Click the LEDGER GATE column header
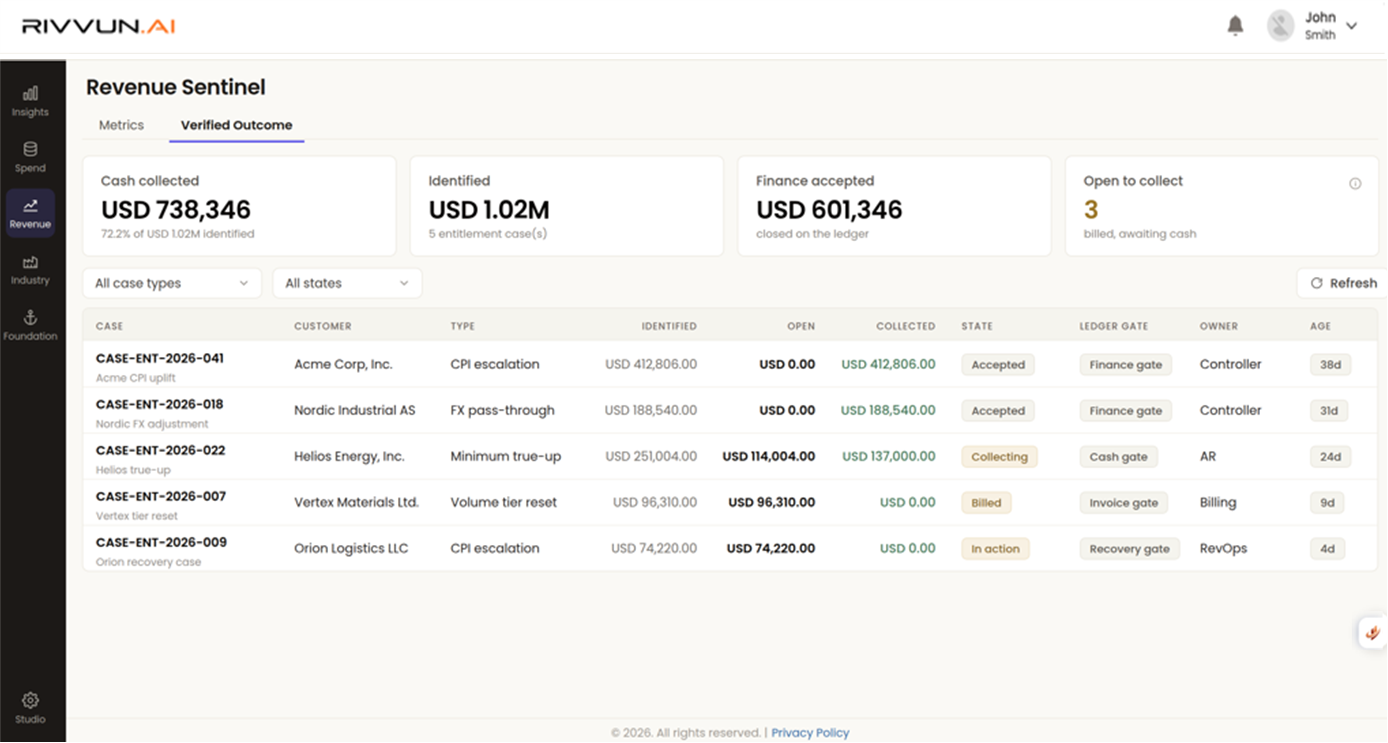 [1113, 326]
